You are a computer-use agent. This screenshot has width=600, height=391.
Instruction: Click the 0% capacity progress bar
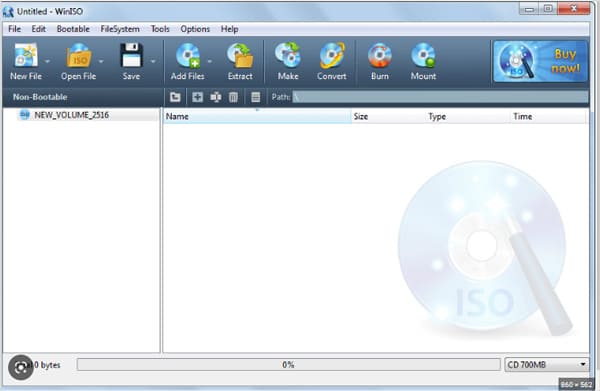point(289,365)
